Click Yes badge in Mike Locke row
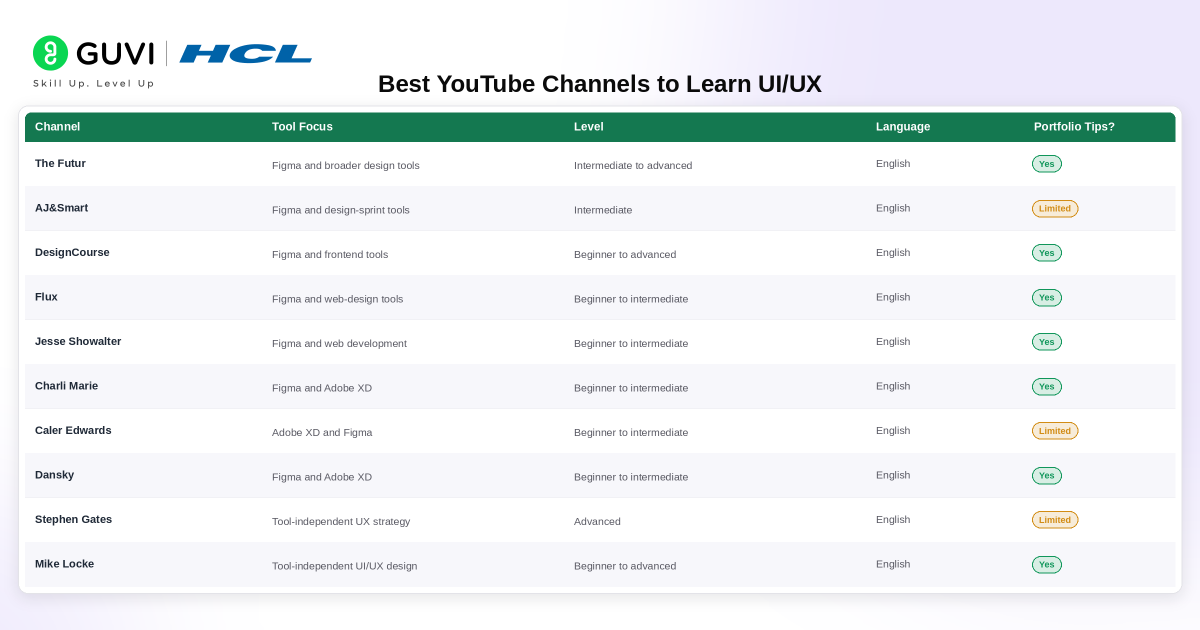1200x630 pixels. (1047, 564)
